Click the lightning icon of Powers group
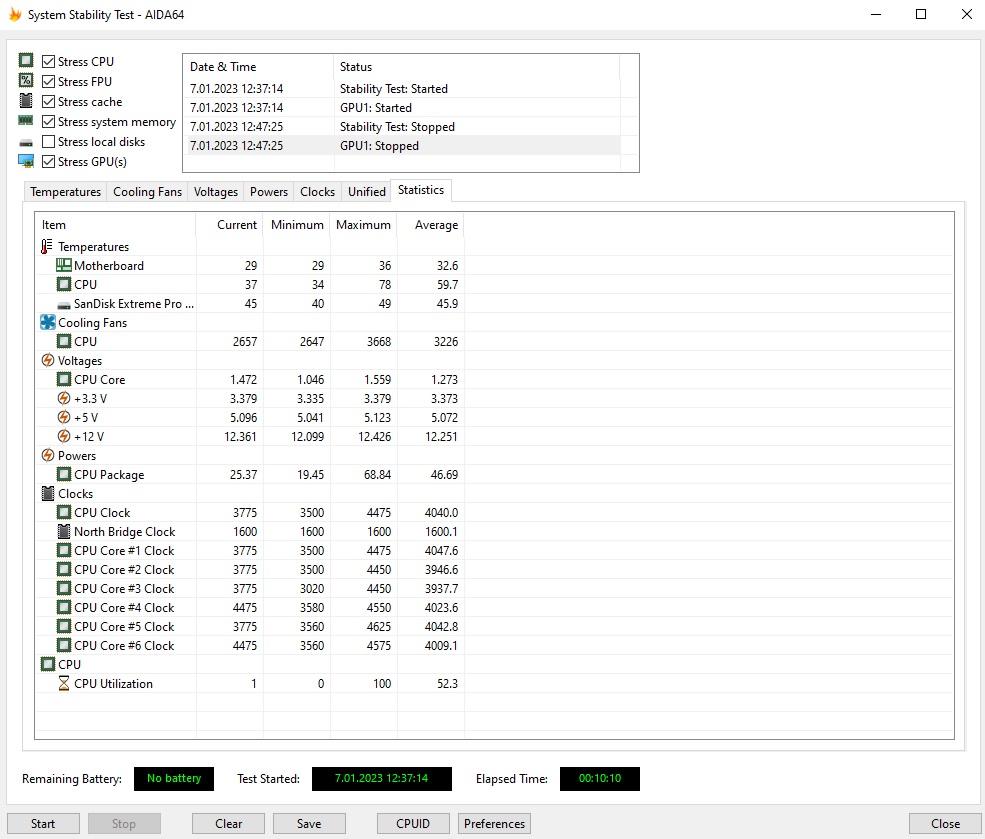The width and height of the screenshot is (985, 839). click(48, 455)
